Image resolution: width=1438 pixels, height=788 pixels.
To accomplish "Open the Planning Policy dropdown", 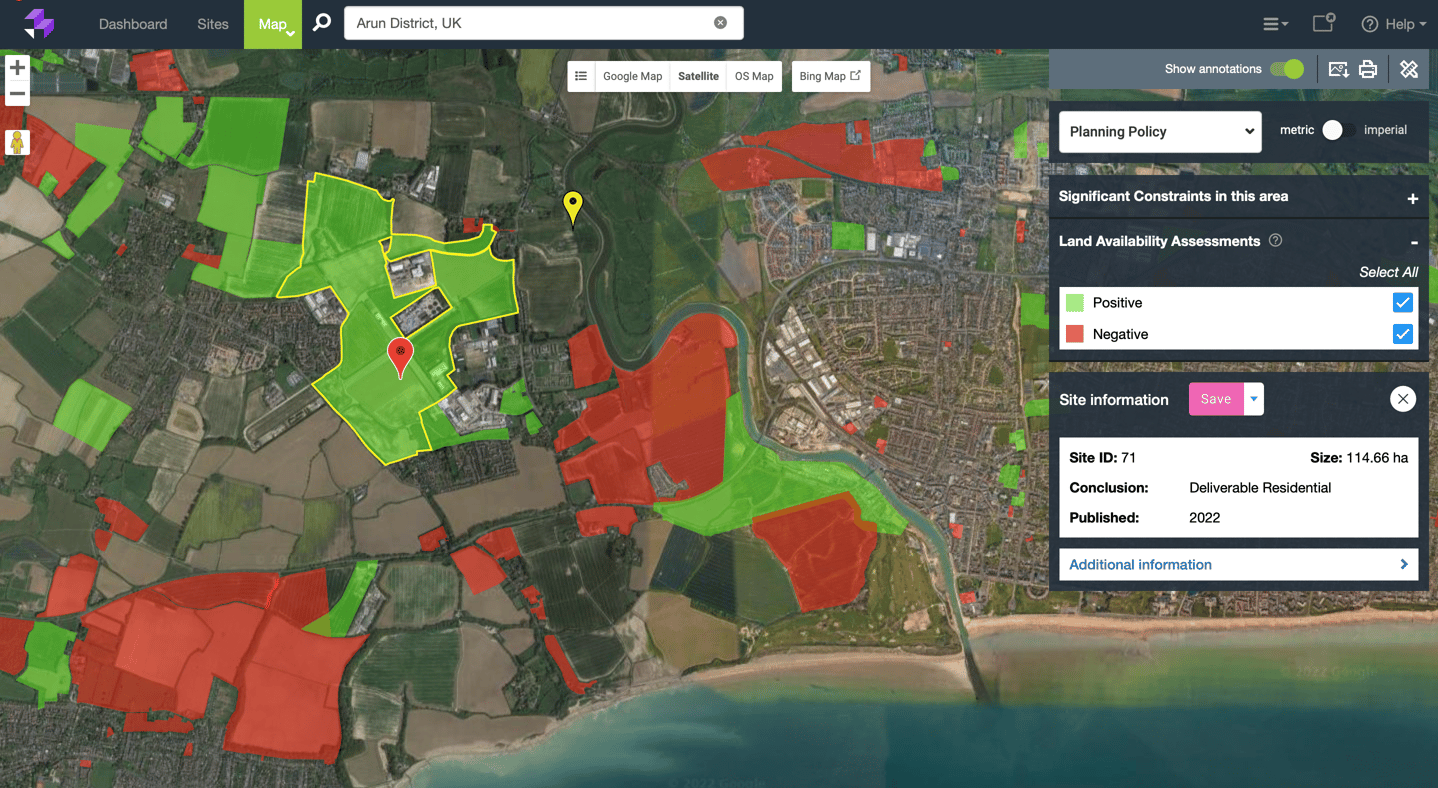I will coord(1159,131).
